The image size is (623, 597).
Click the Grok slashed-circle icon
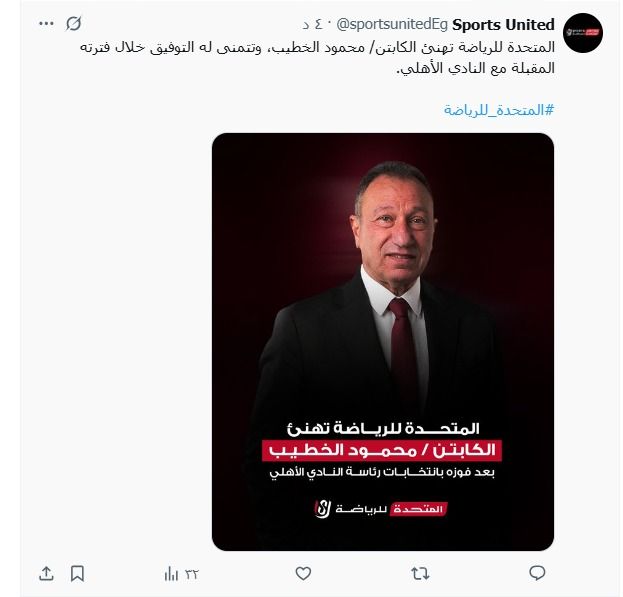click(x=73, y=23)
